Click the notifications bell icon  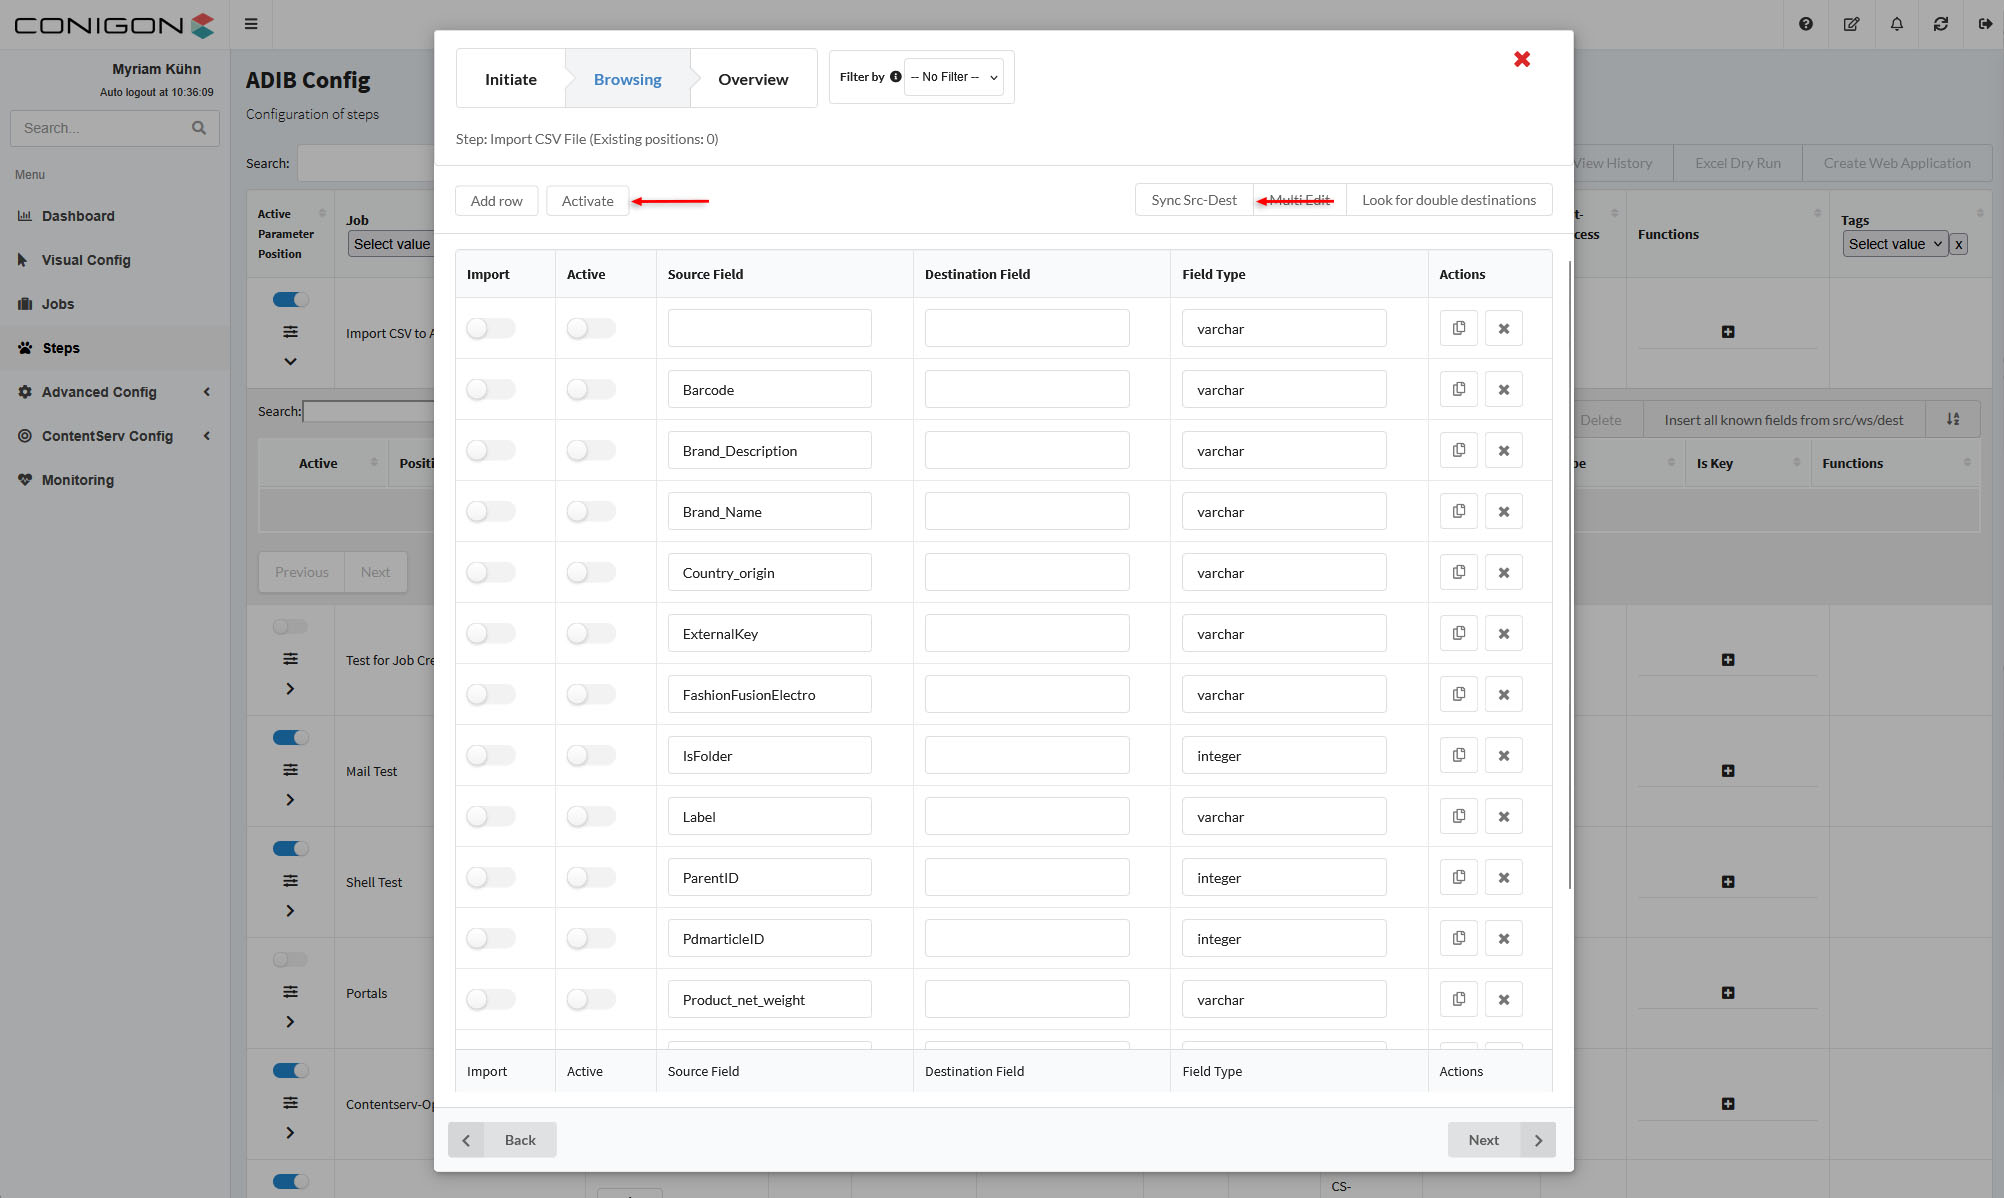(x=1896, y=24)
